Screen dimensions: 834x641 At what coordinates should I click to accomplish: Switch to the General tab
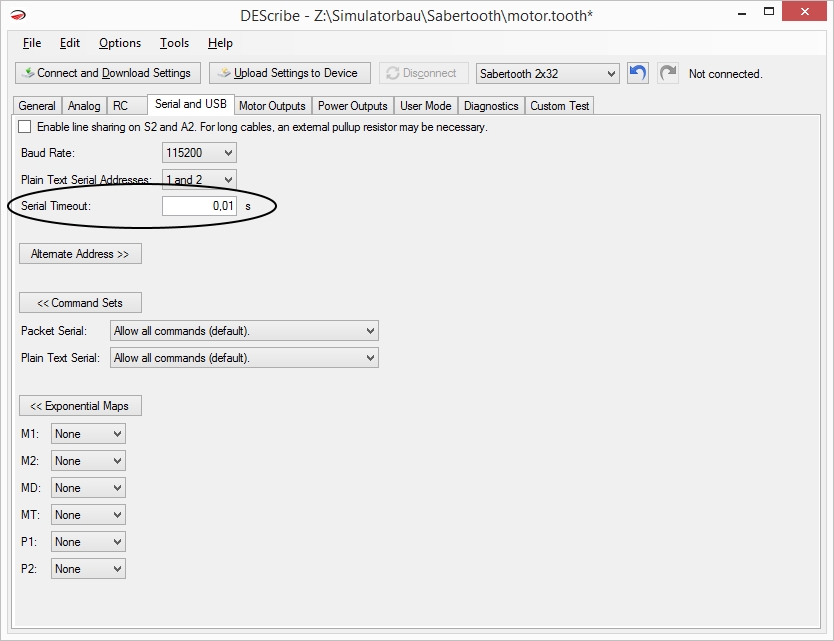pyautogui.click(x=37, y=106)
